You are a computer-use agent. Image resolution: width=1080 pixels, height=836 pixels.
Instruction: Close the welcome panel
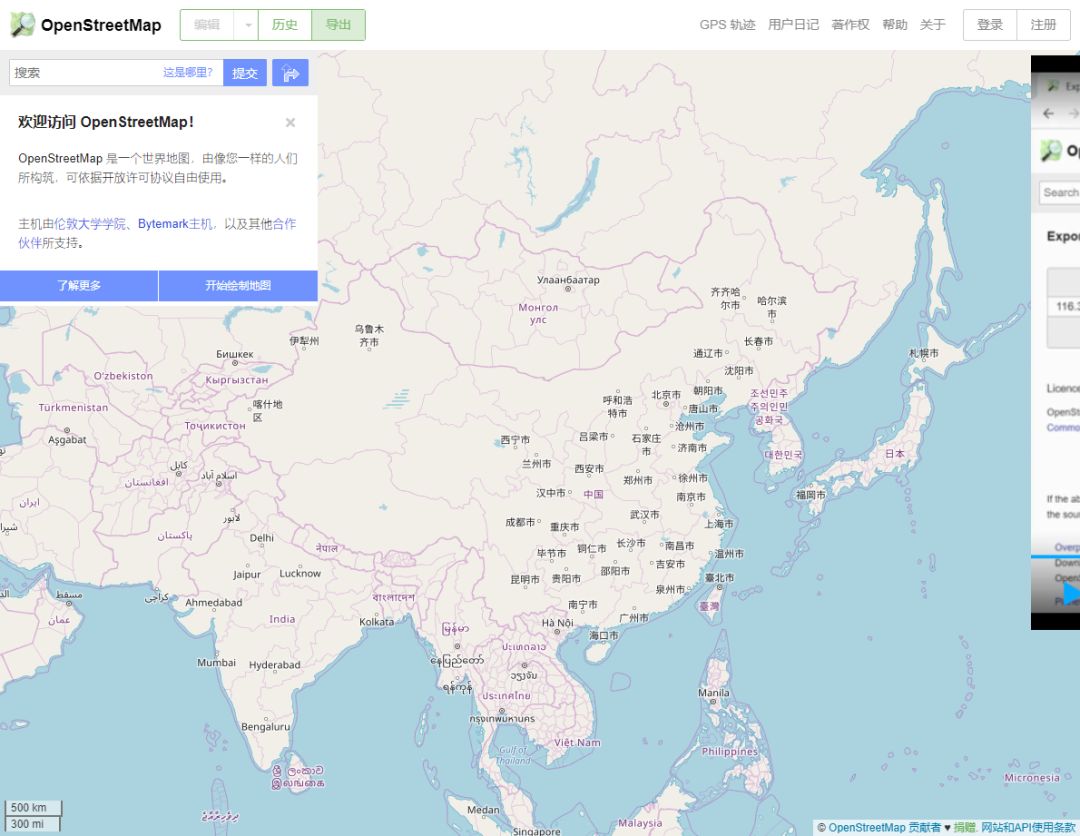pyautogui.click(x=291, y=123)
